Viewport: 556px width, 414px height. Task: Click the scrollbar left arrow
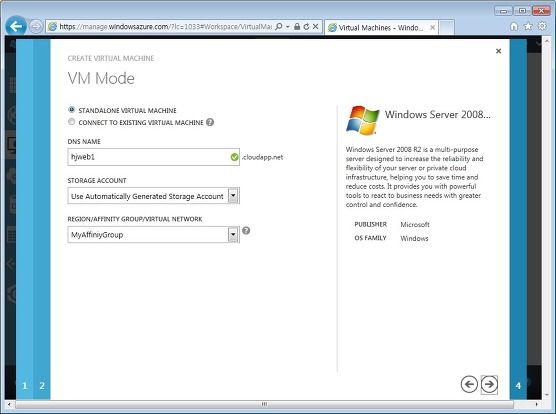[9, 404]
